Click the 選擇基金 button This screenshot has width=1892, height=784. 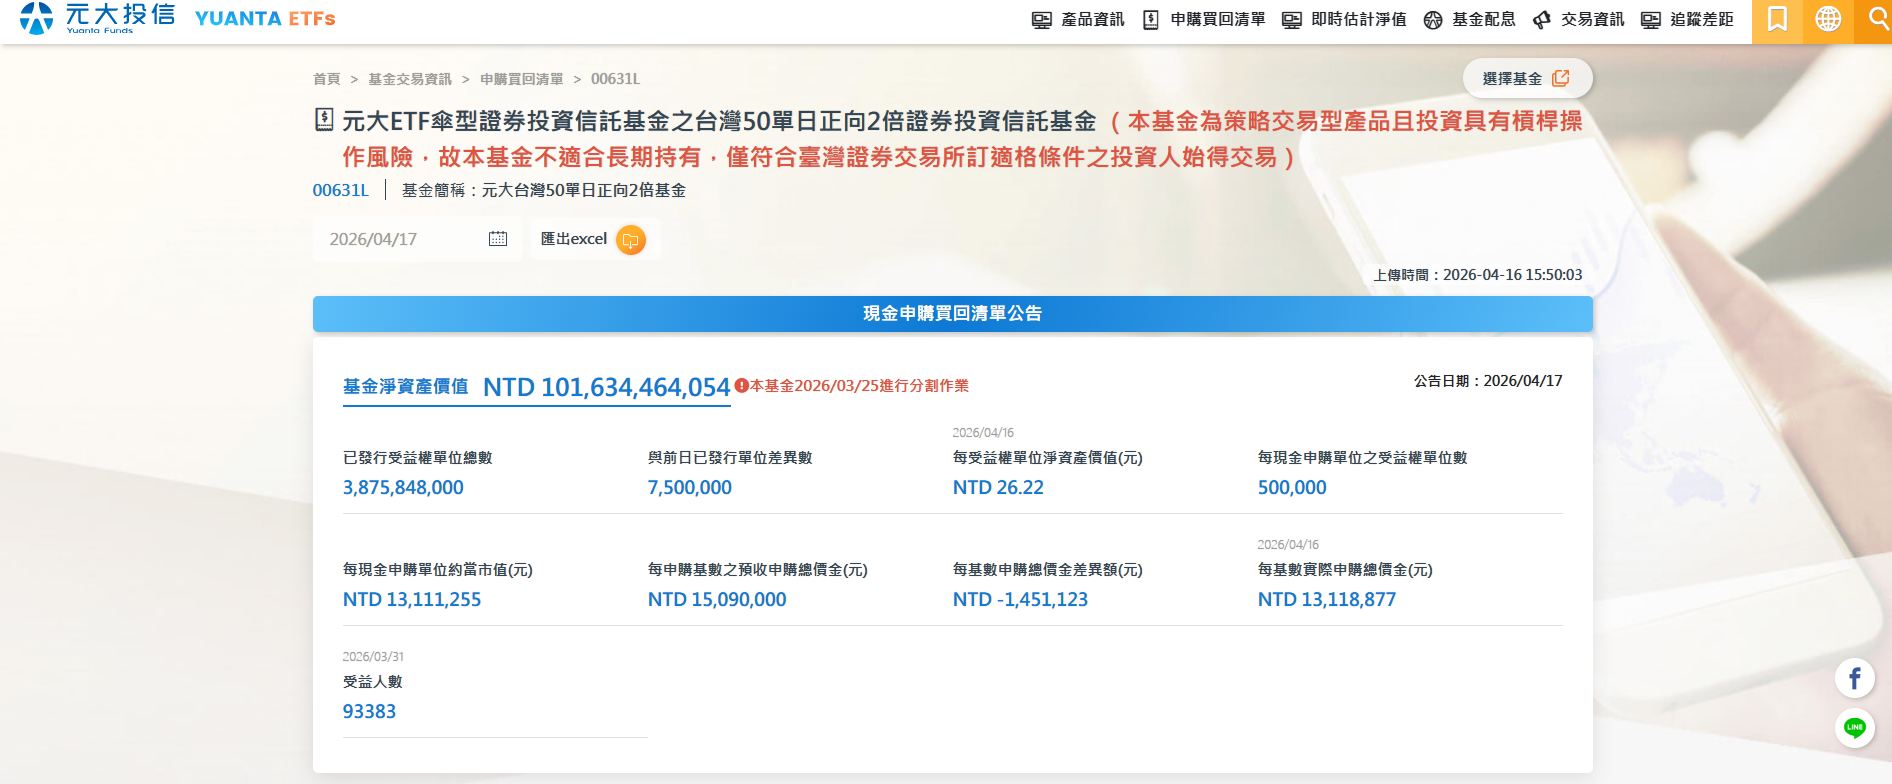[1526, 79]
